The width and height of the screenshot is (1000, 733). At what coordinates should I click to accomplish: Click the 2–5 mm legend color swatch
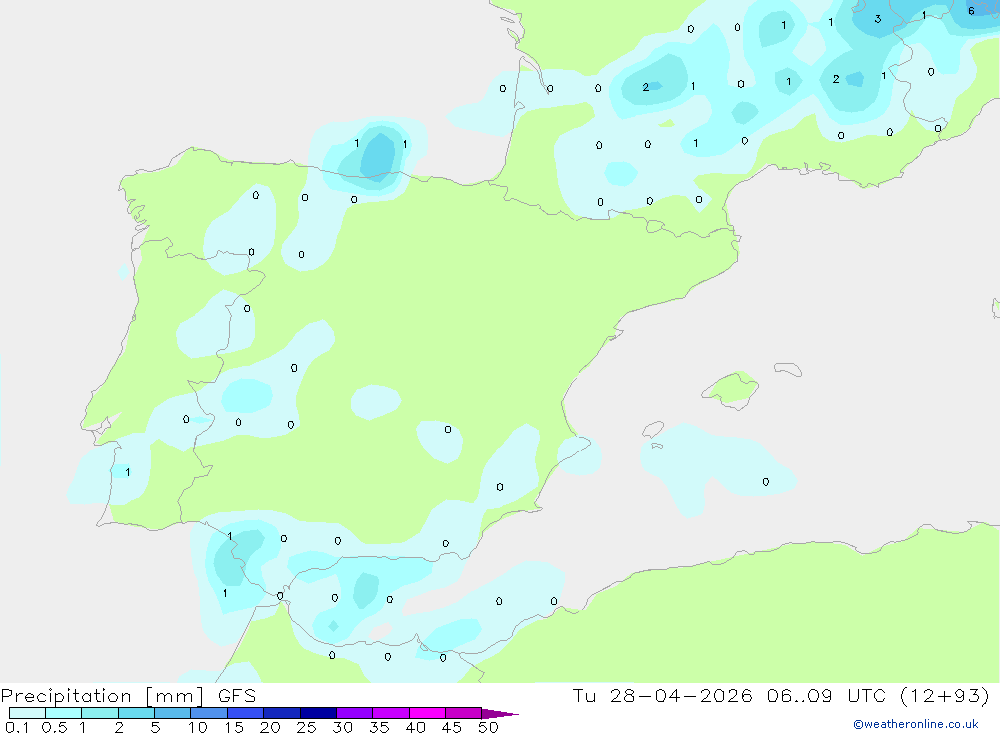coord(136,713)
